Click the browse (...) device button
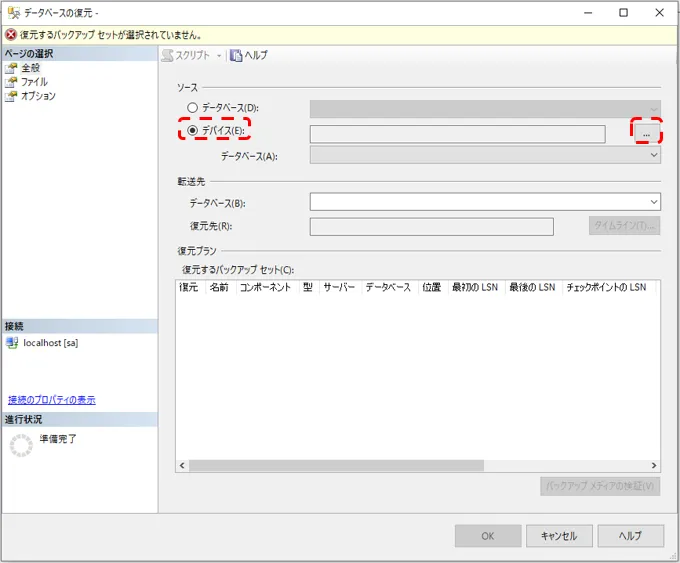 (x=647, y=133)
